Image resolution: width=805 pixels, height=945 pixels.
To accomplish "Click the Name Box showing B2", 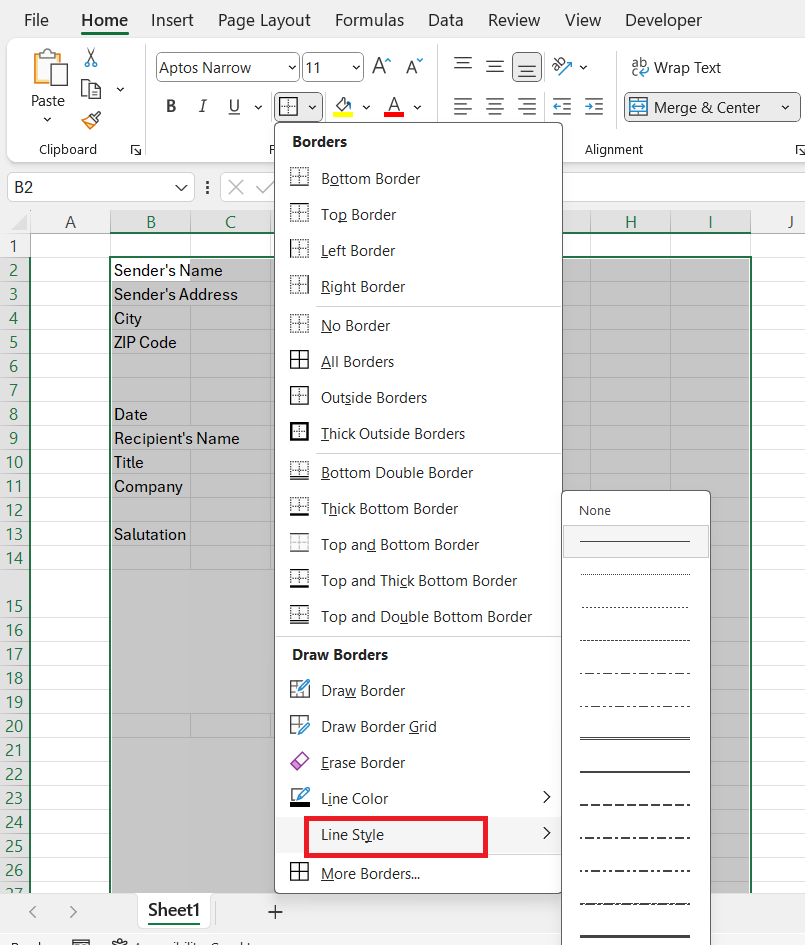I will [x=101, y=187].
